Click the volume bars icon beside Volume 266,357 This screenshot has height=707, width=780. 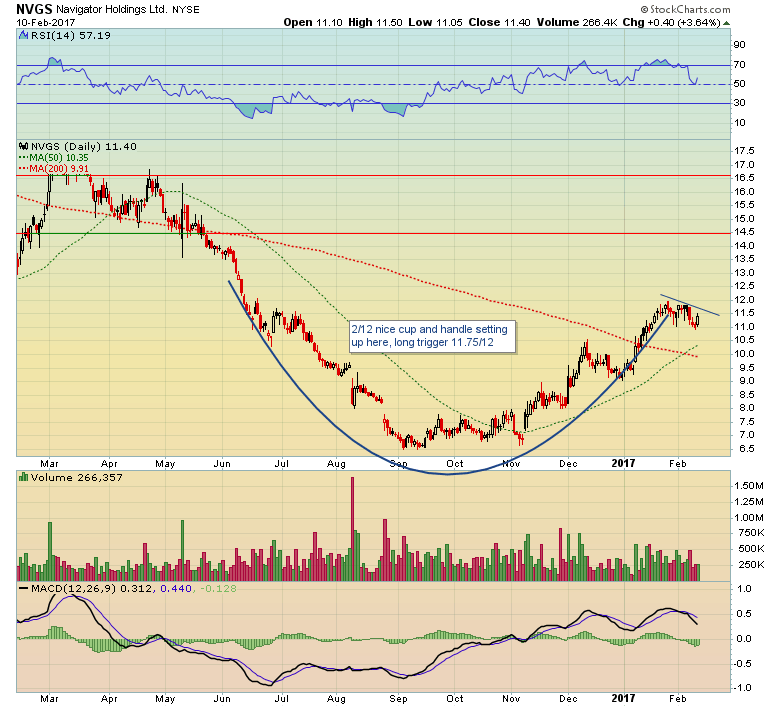coord(23,477)
